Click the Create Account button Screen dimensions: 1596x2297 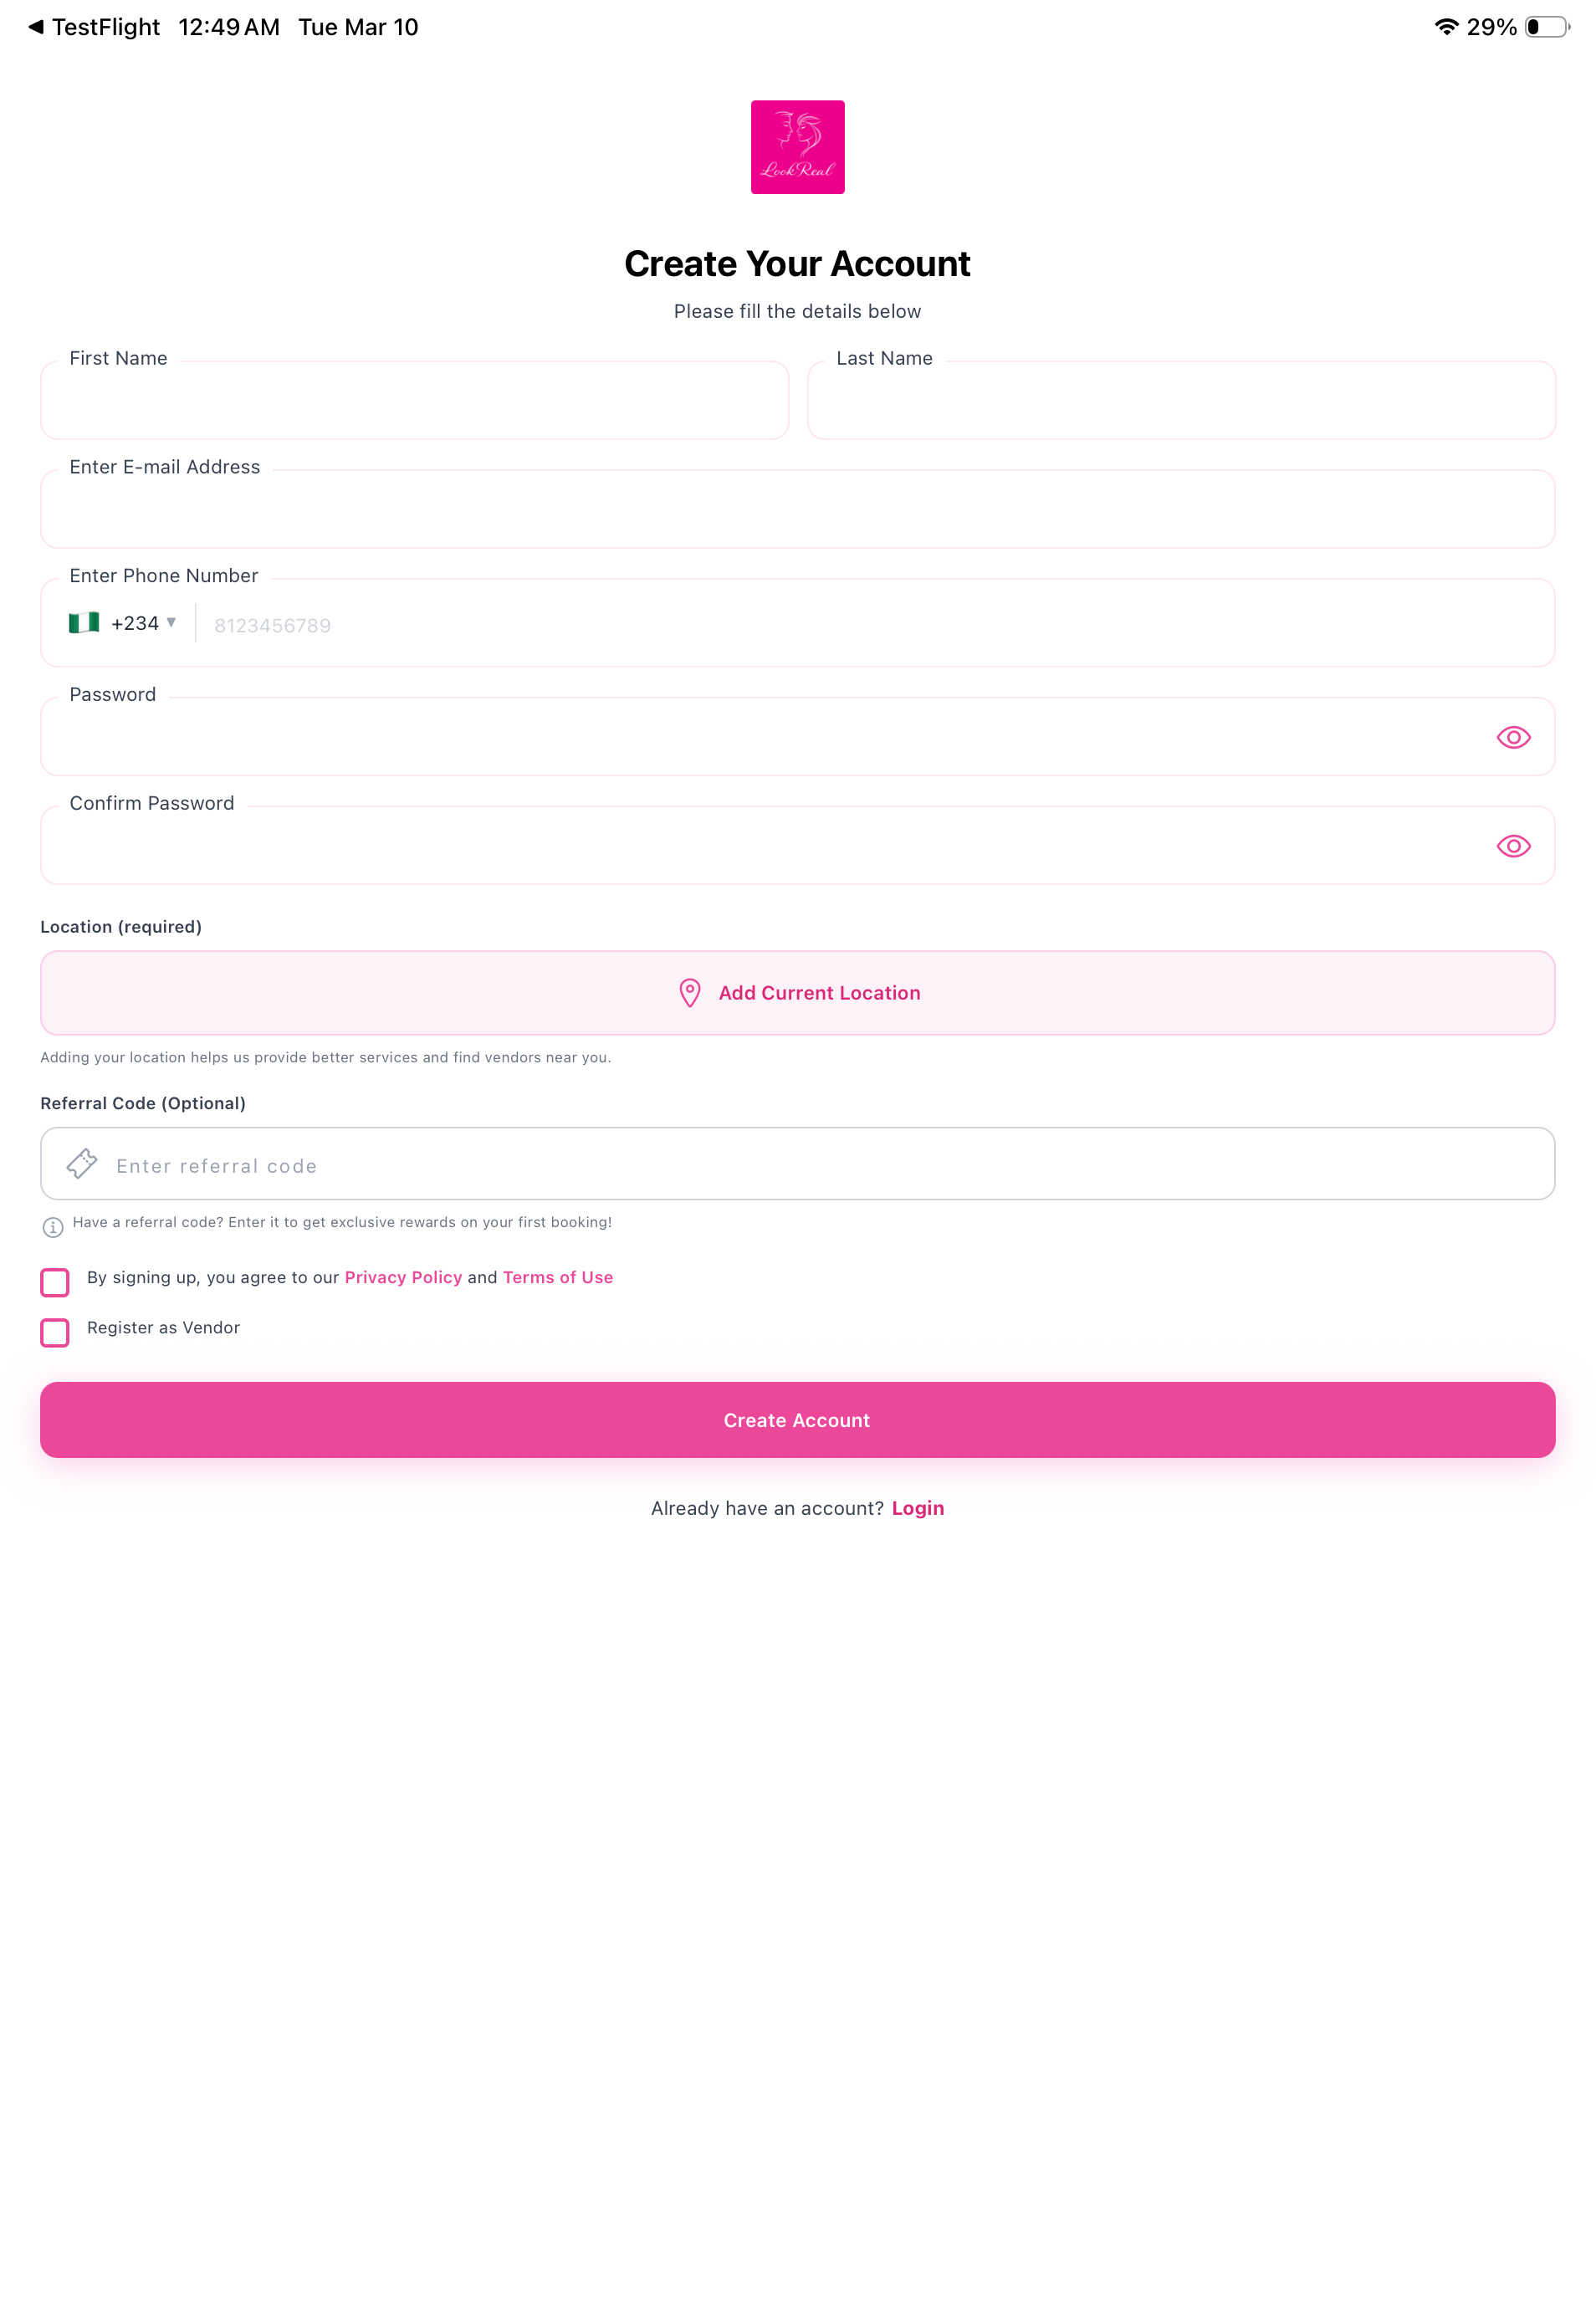(797, 1419)
